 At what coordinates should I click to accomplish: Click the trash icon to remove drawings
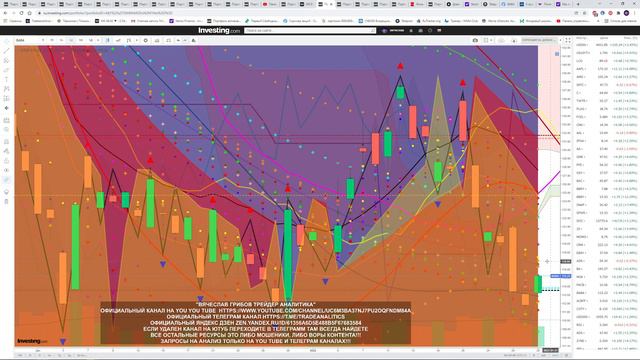point(6,201)
